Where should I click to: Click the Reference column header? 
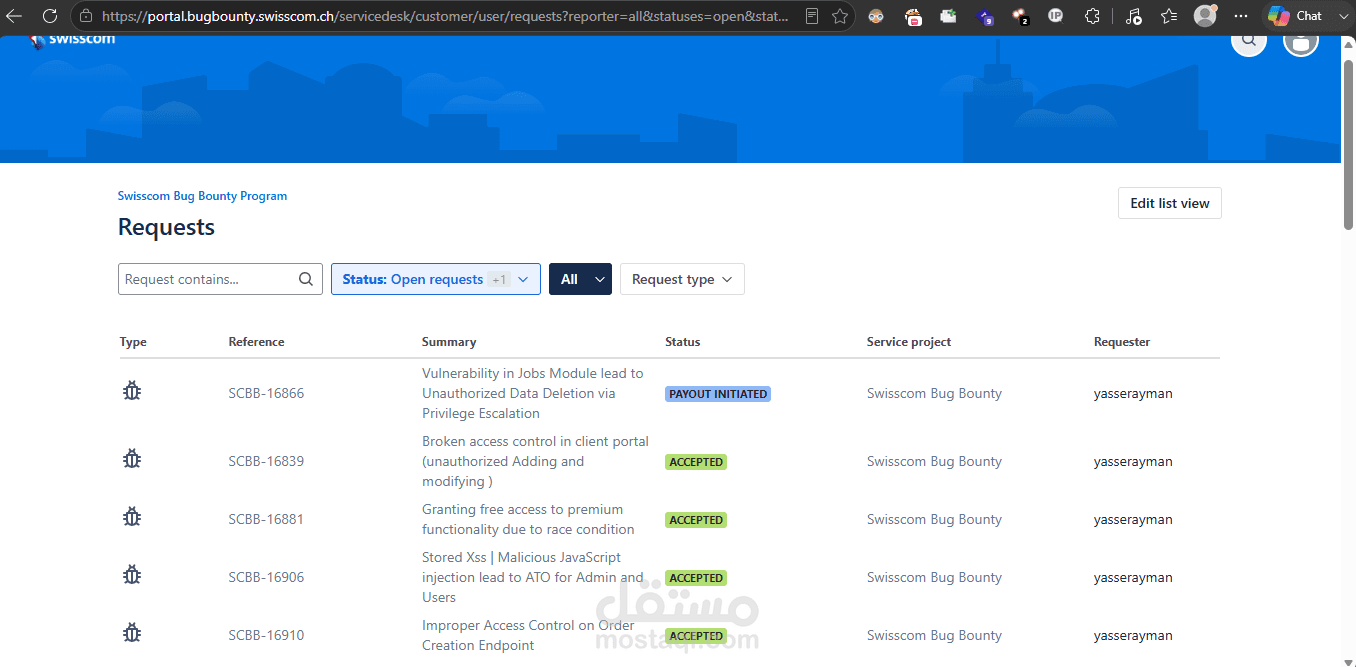[256, 342]
